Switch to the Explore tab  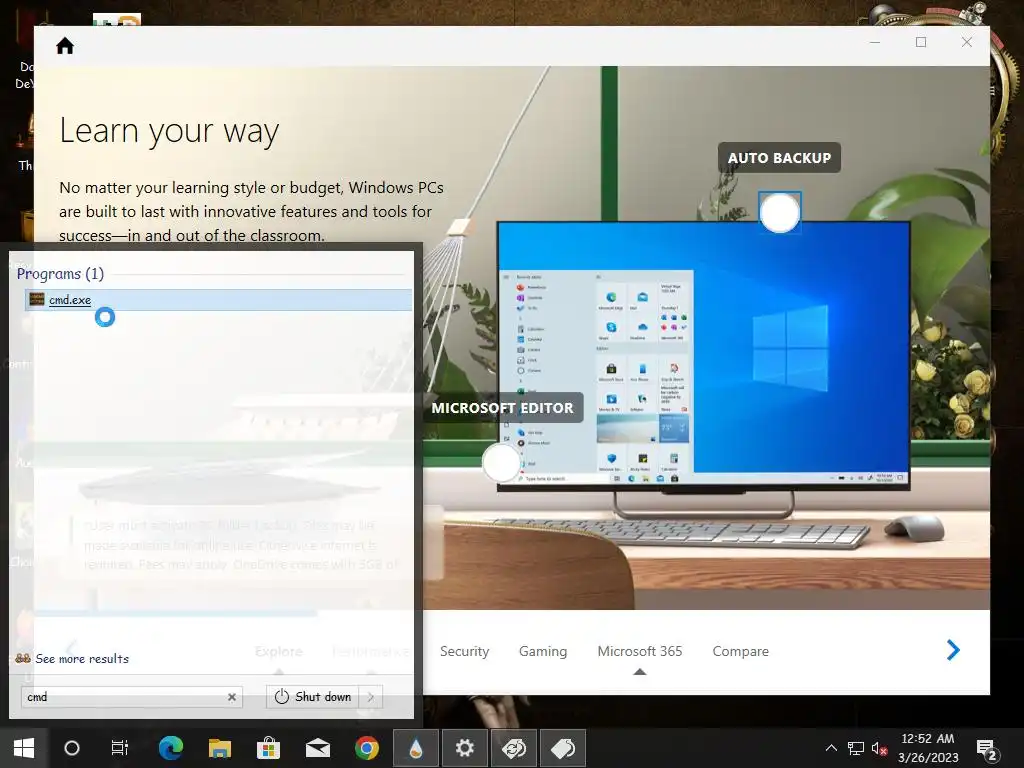tap(279, 651)
